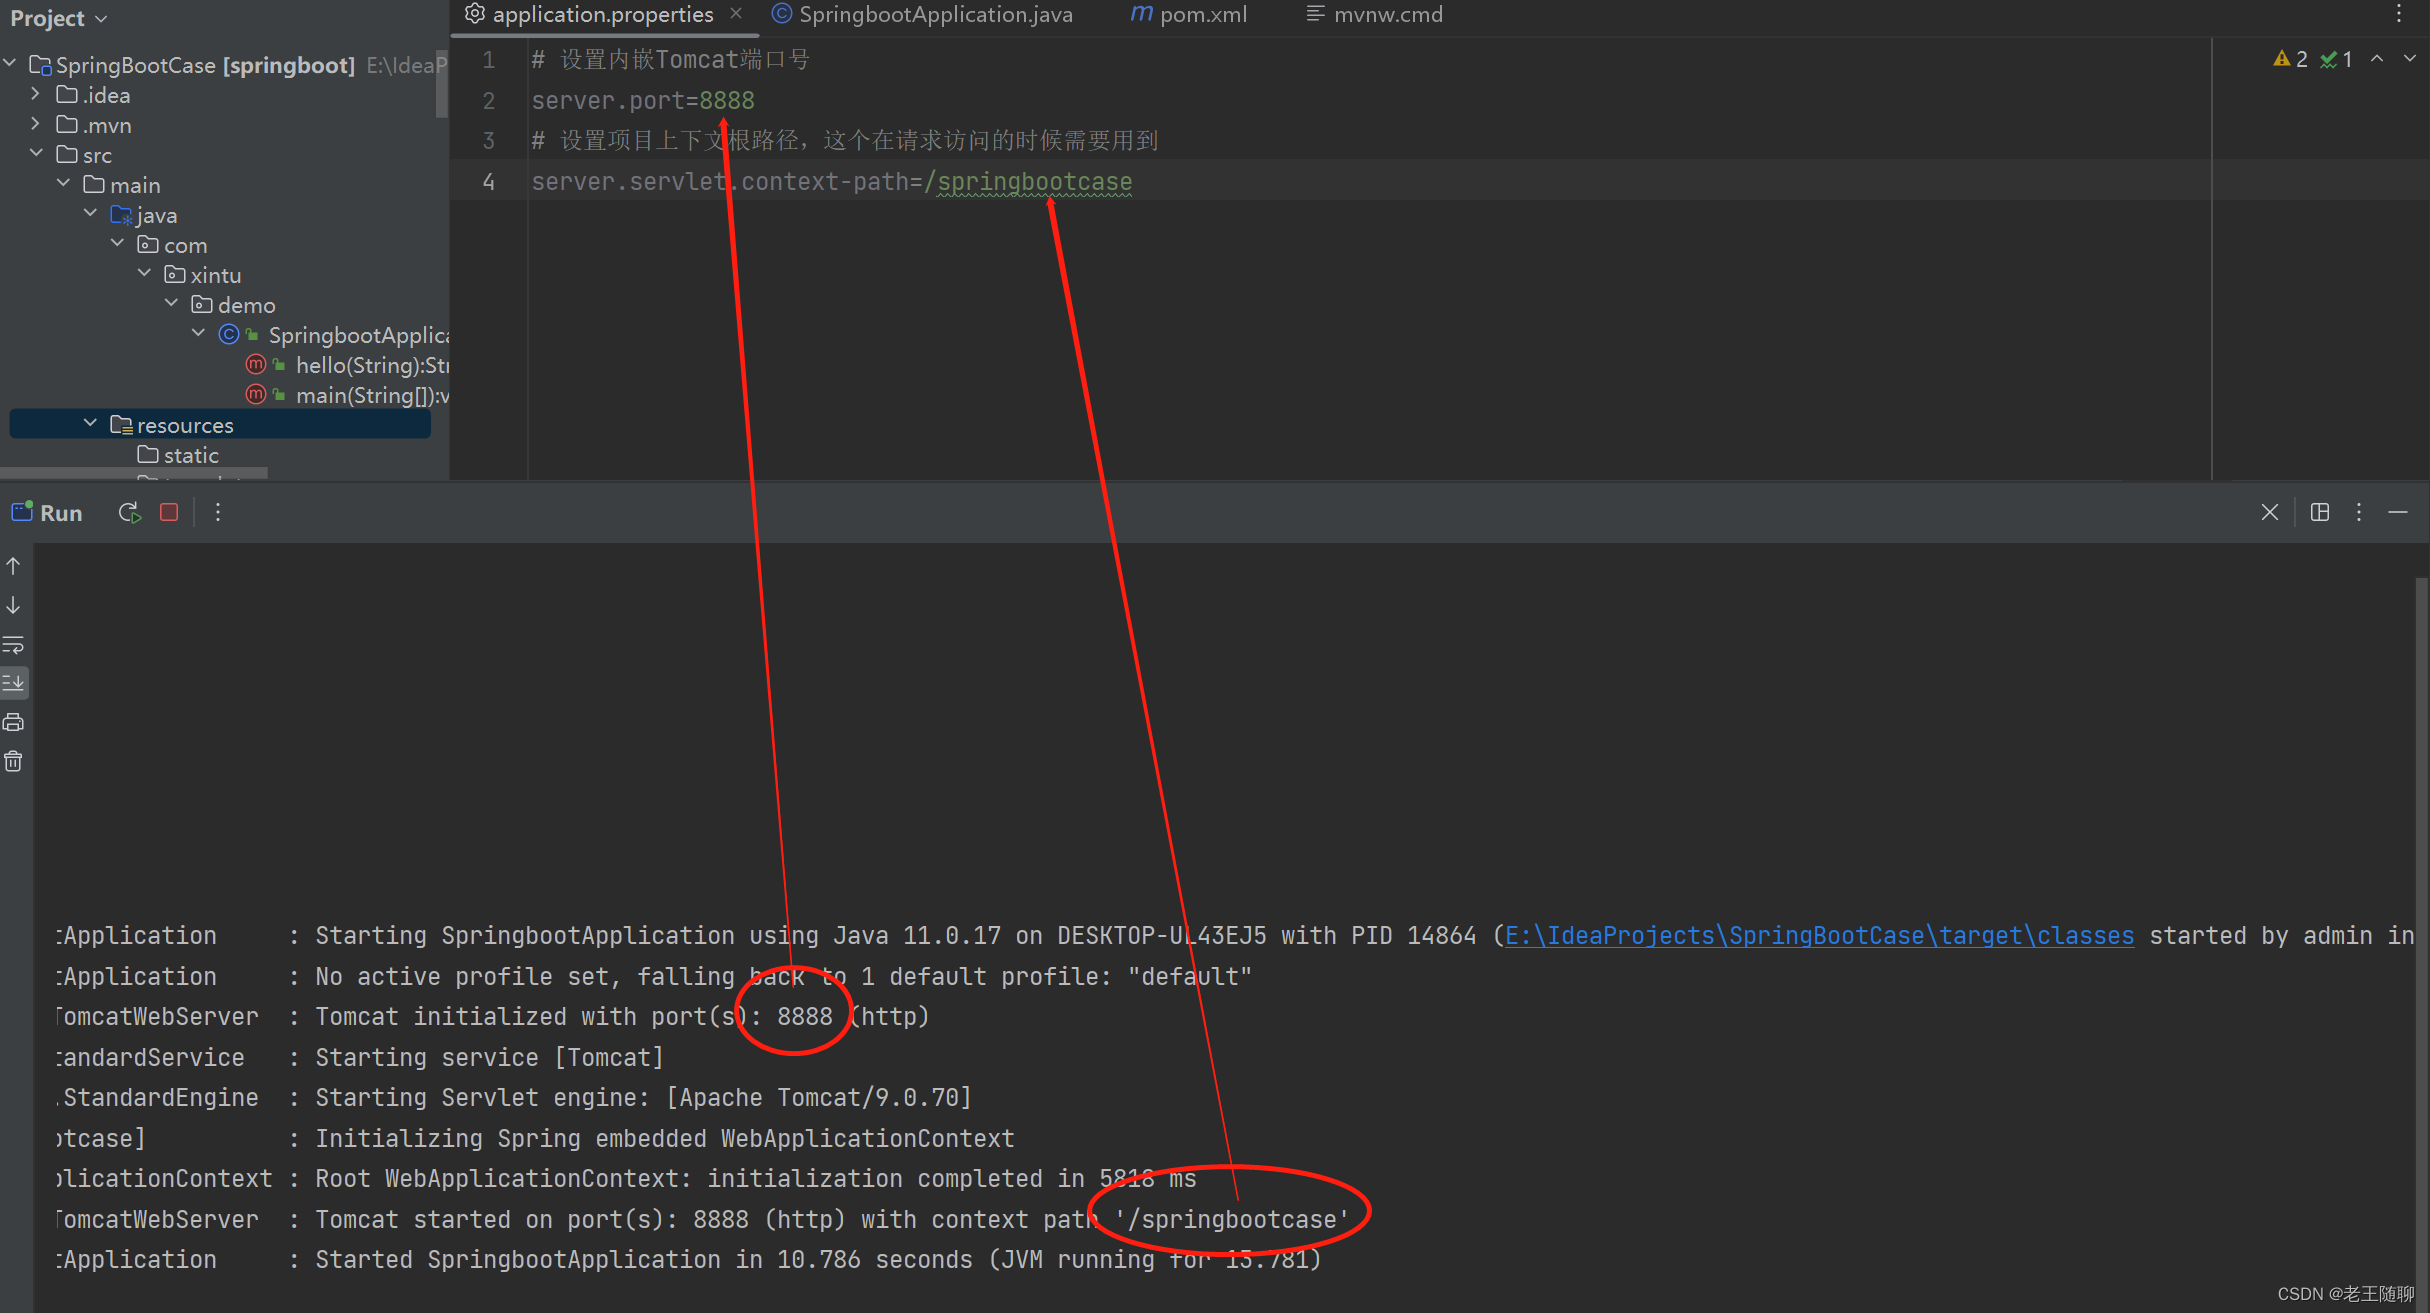Collapse the xintu package
2430x1313 pixels.
click(144, 274)
